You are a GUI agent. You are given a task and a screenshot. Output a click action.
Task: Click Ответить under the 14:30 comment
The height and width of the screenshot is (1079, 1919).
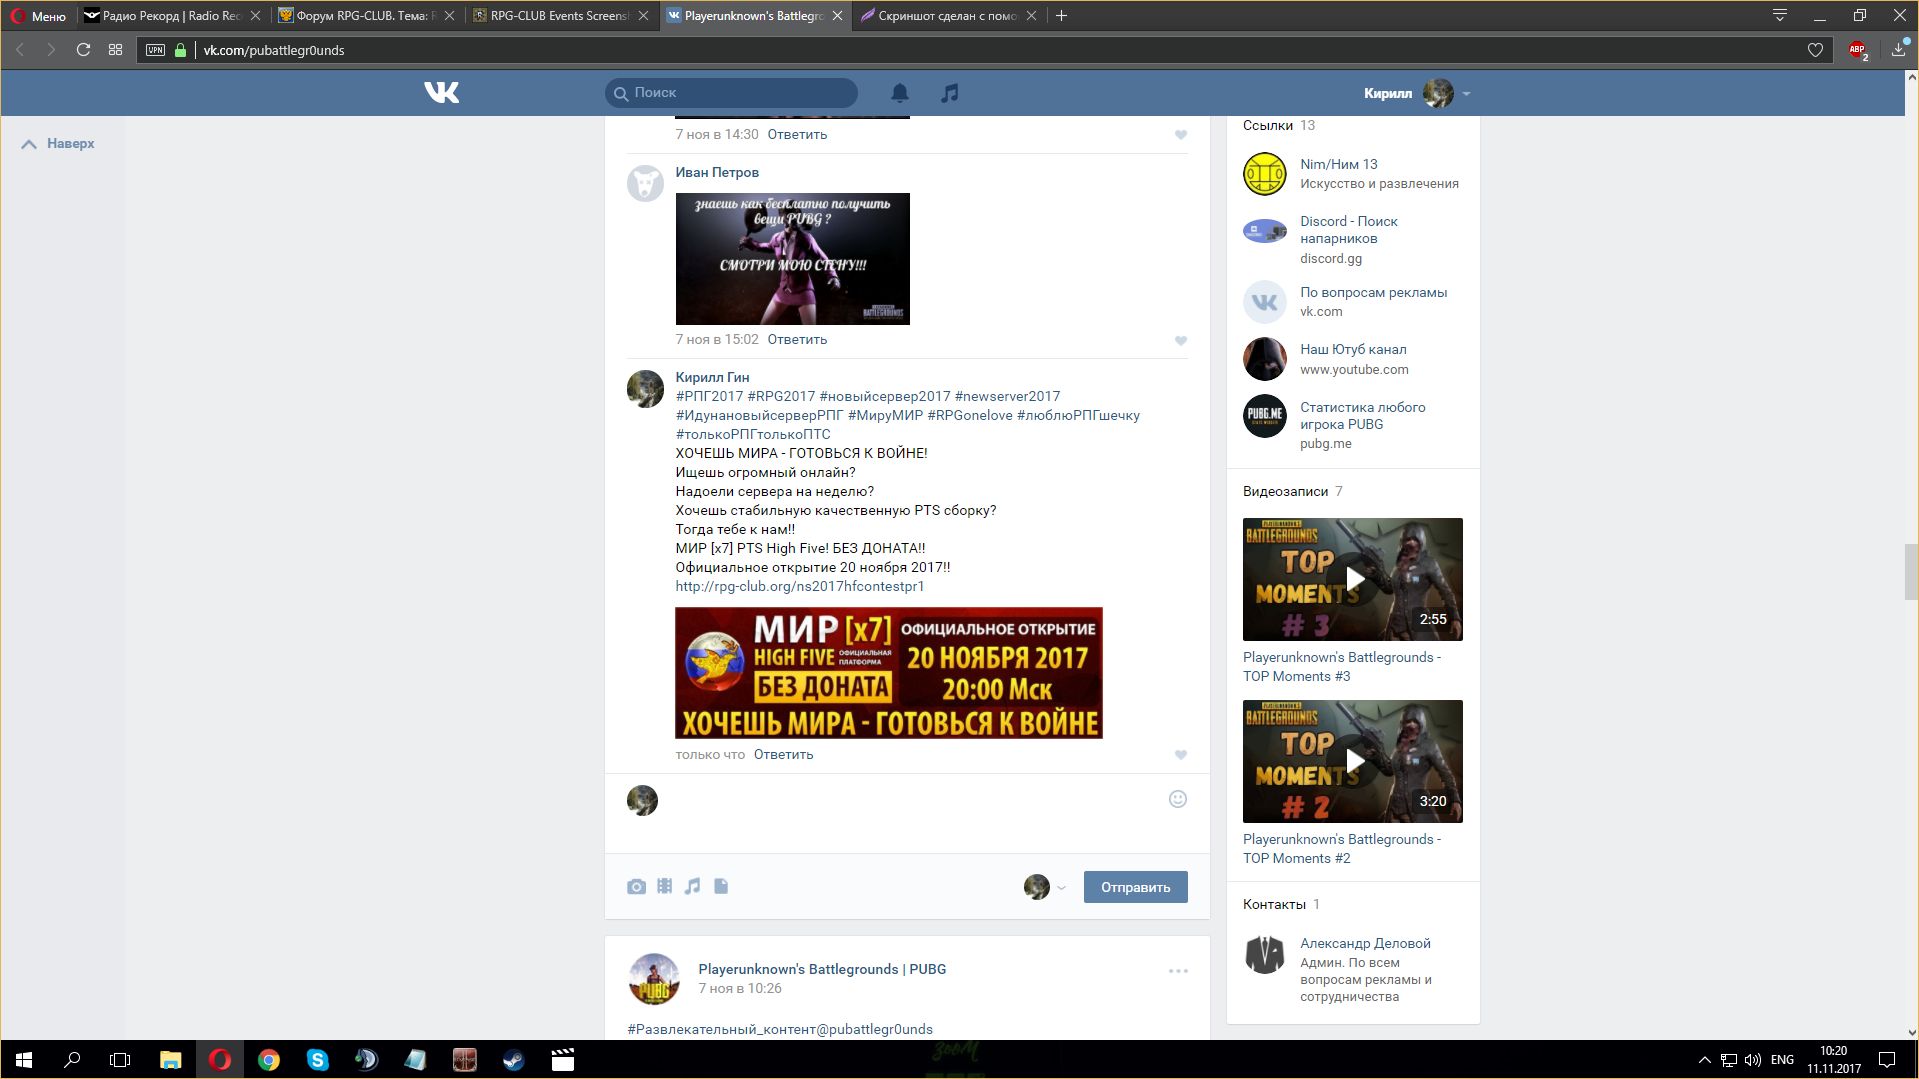[x=797, y=135]
